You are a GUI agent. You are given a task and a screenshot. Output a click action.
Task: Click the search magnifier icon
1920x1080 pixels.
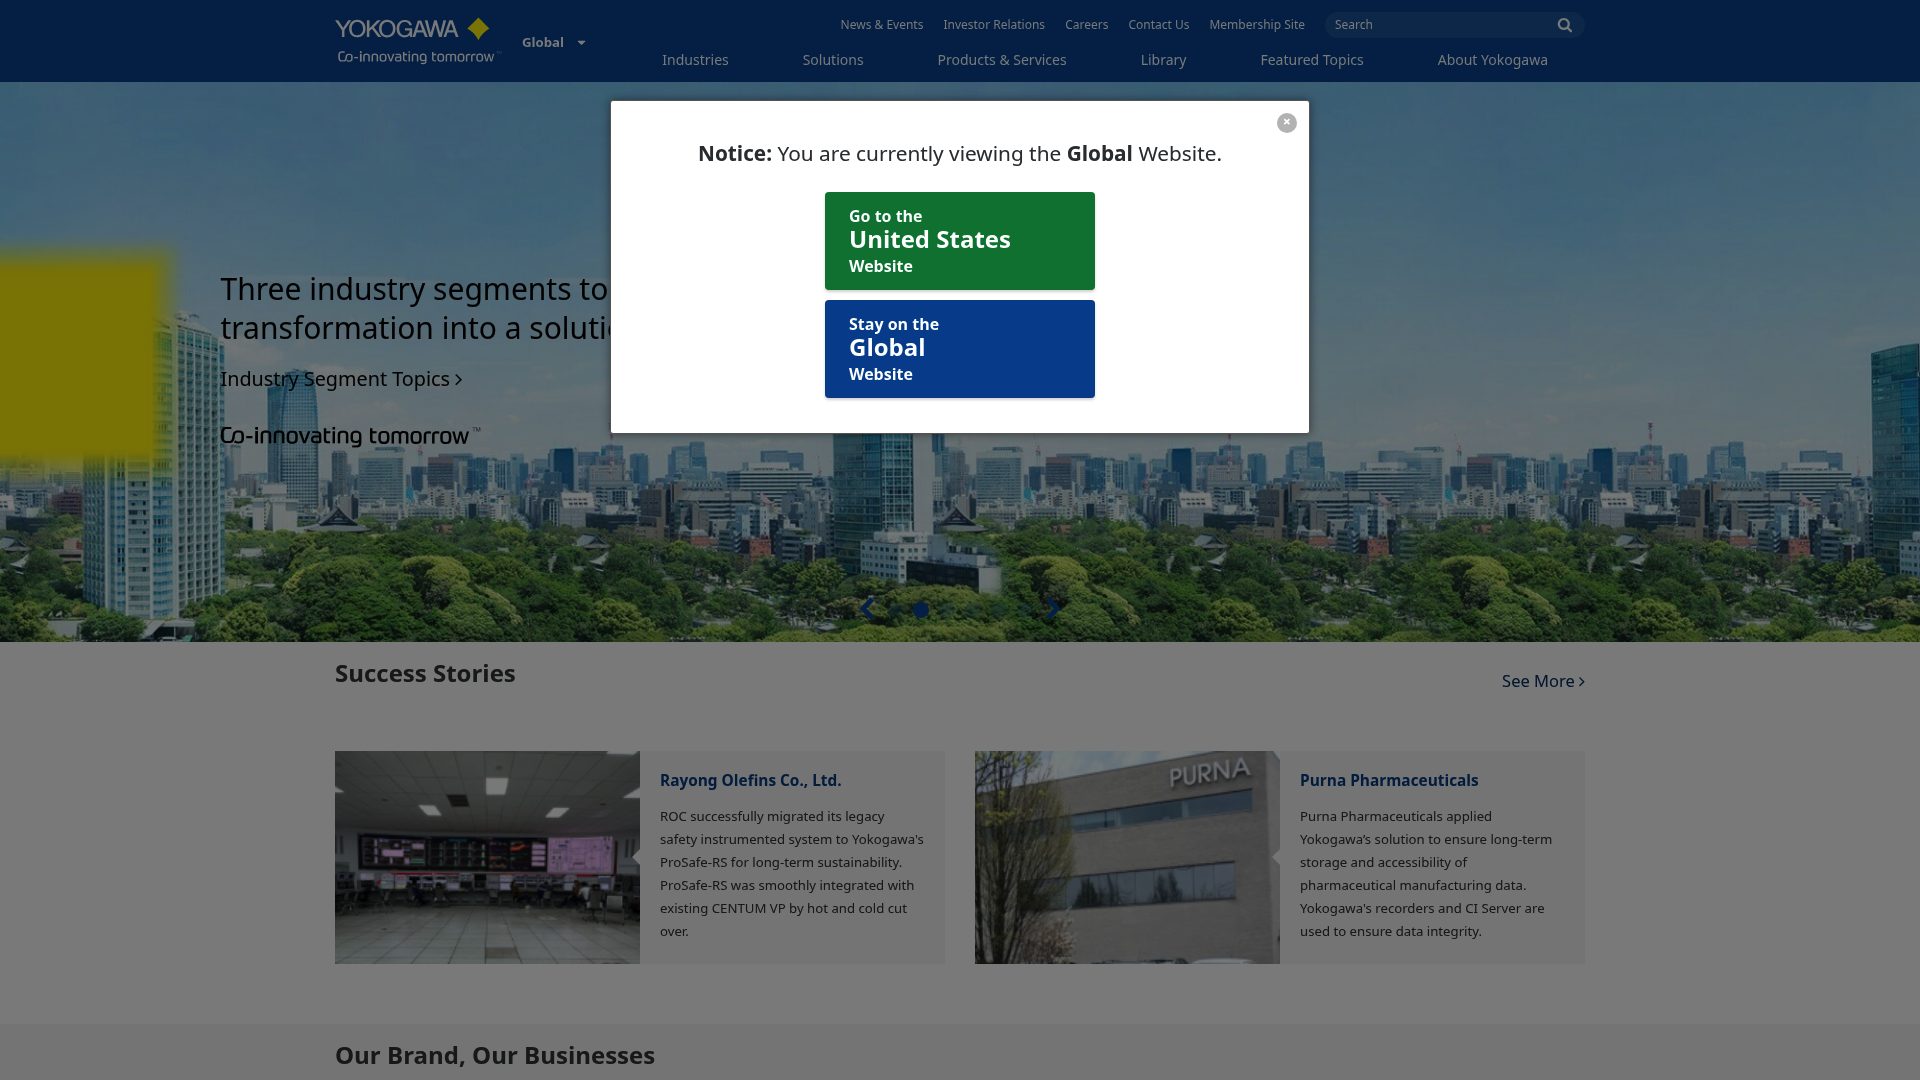pyautogui.click(x=1564, y=25)
